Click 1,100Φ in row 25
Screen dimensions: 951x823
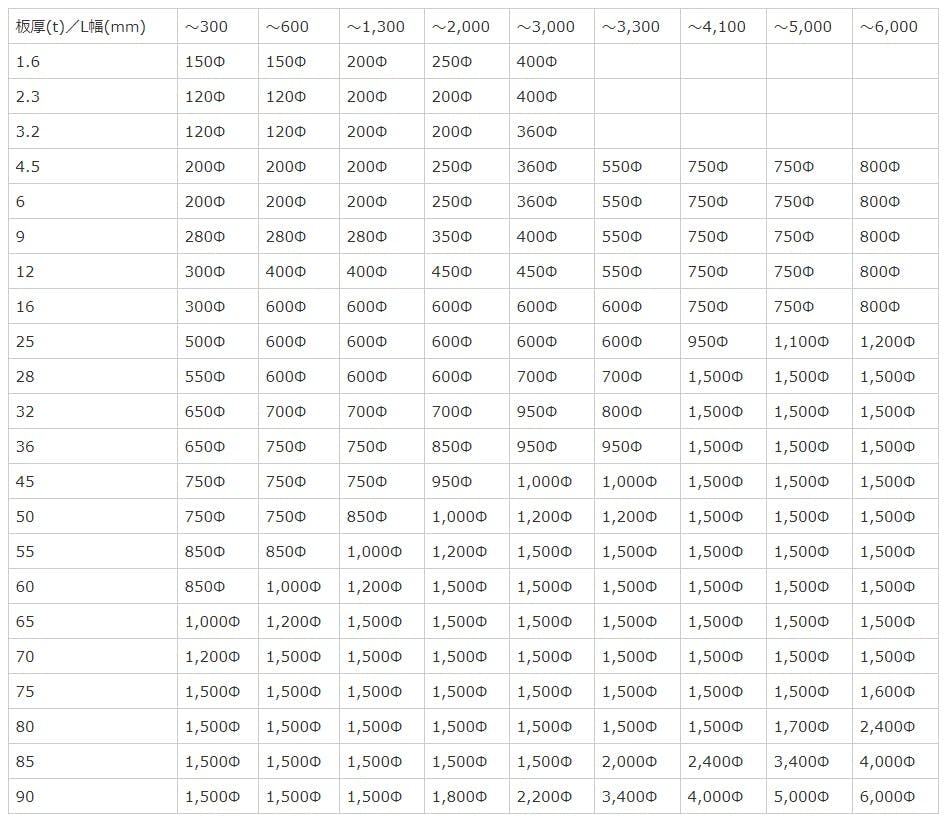point(801,341)
